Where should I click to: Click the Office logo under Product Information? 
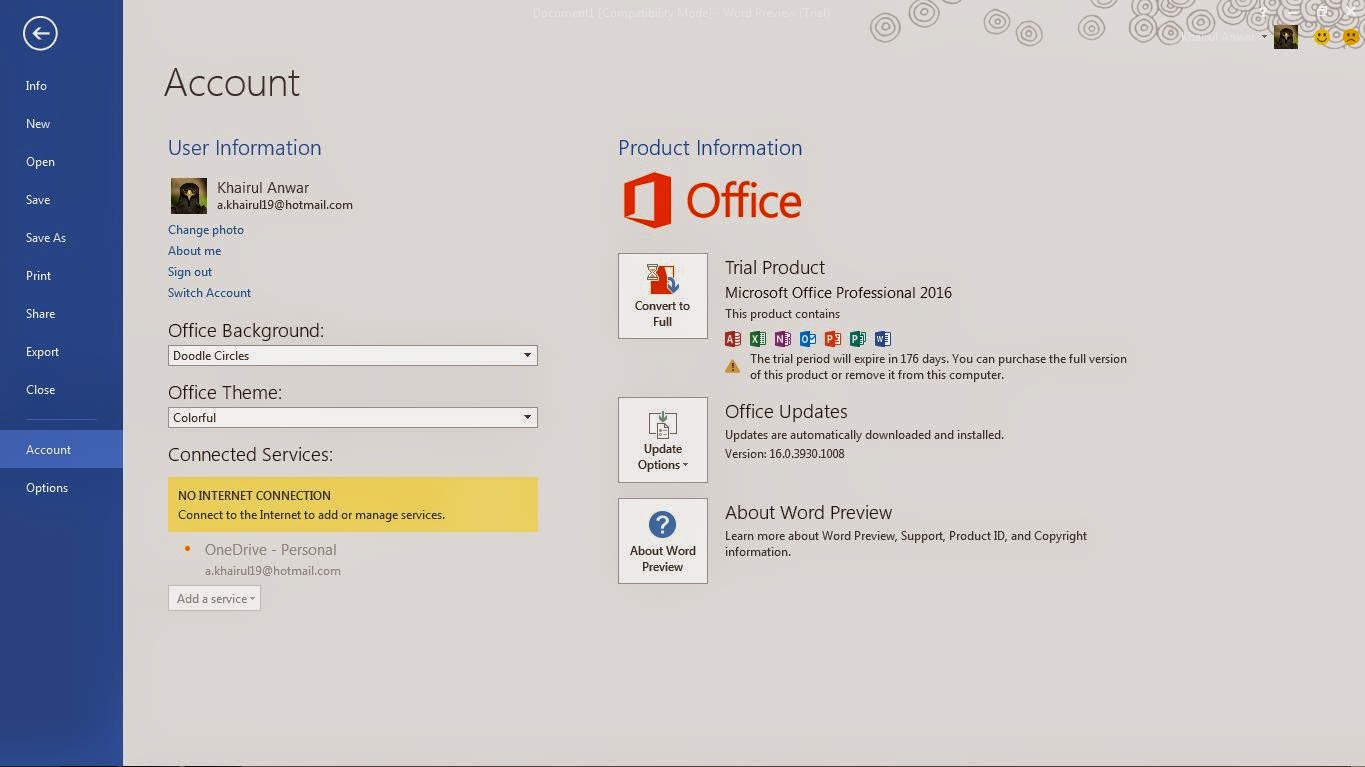point(713,200)
